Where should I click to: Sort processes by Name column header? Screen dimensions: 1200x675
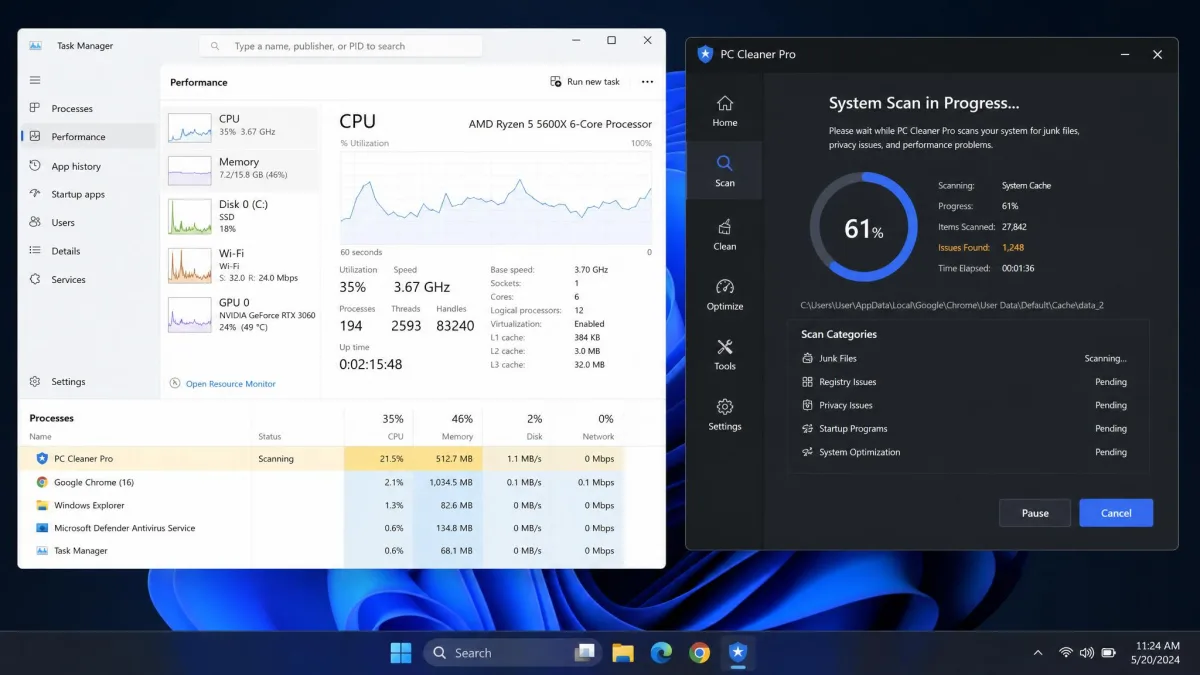pos(40,436)
